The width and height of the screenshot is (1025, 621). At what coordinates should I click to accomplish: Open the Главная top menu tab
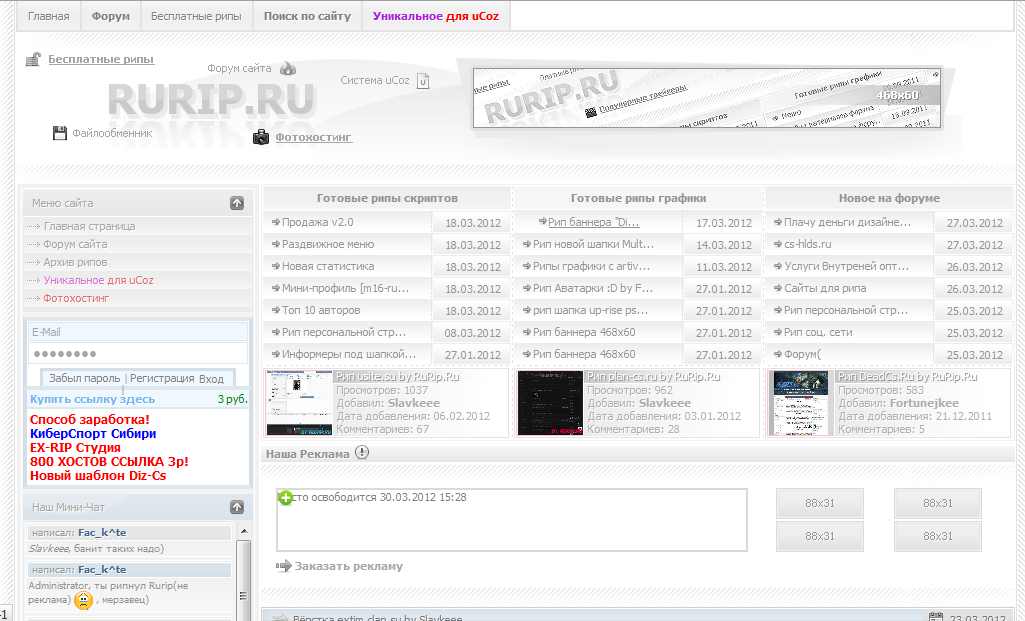pos(48,16)
